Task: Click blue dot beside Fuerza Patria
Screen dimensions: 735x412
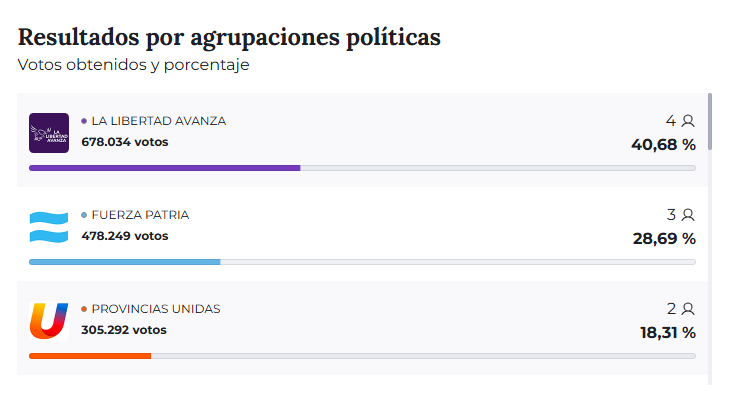Action: (x=84, y=215)
